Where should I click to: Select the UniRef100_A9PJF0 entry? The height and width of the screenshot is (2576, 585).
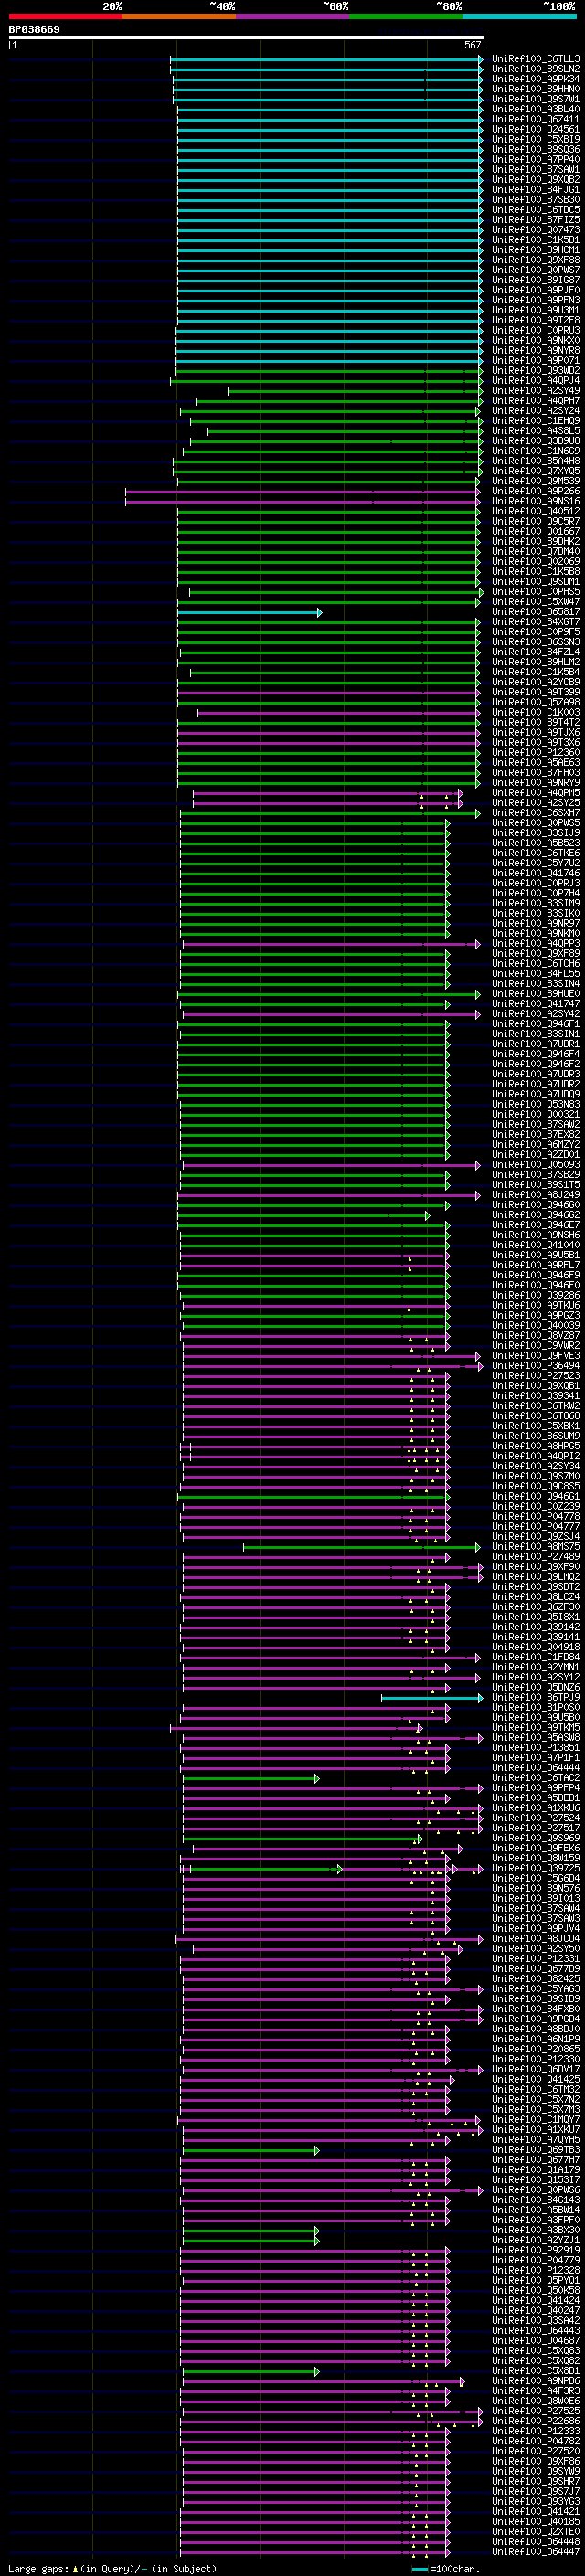535,290
